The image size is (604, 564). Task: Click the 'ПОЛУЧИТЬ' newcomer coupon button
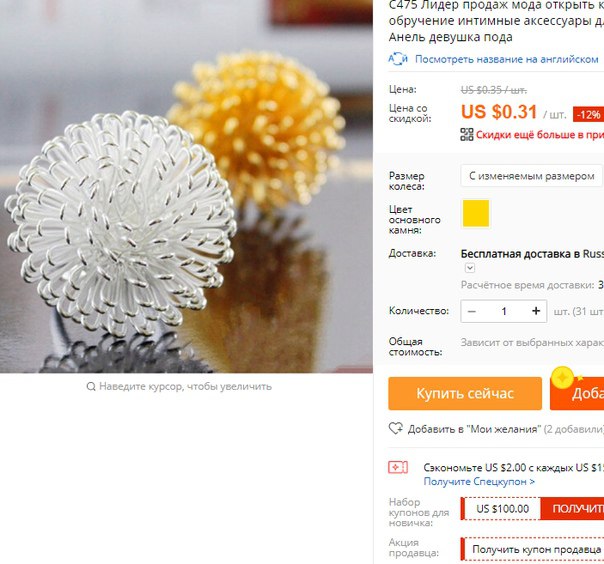(x=572, y=509)
